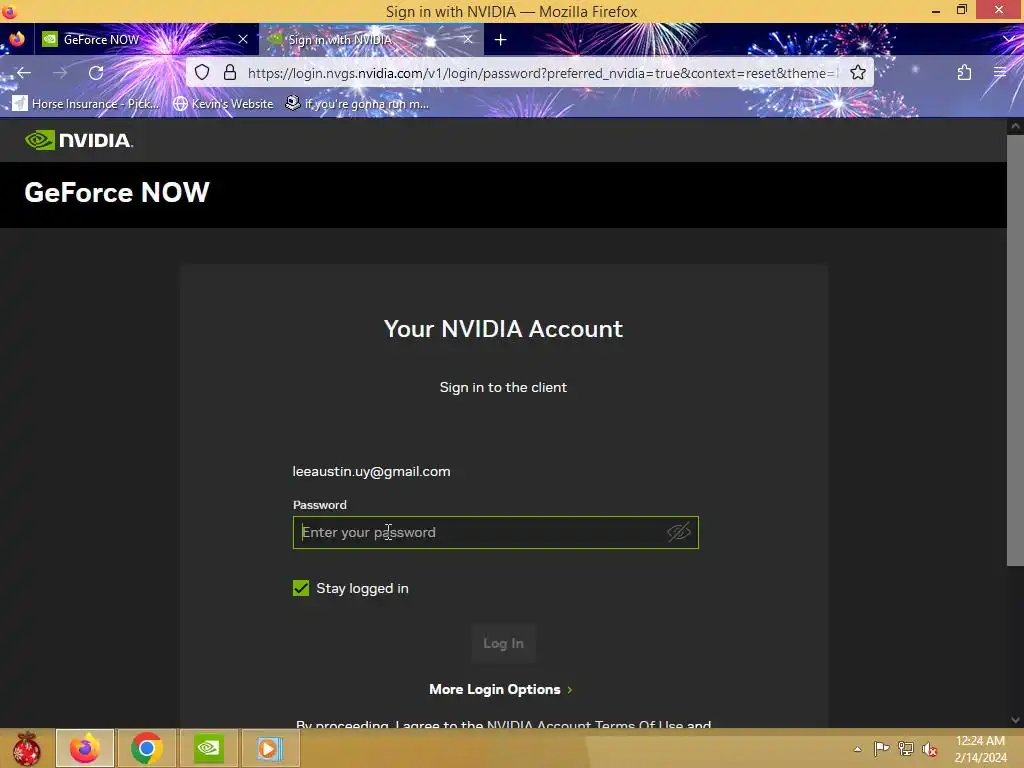This screenshot has height=768, width=1024.
Task: Open the network tray icon
Action: 906,748
